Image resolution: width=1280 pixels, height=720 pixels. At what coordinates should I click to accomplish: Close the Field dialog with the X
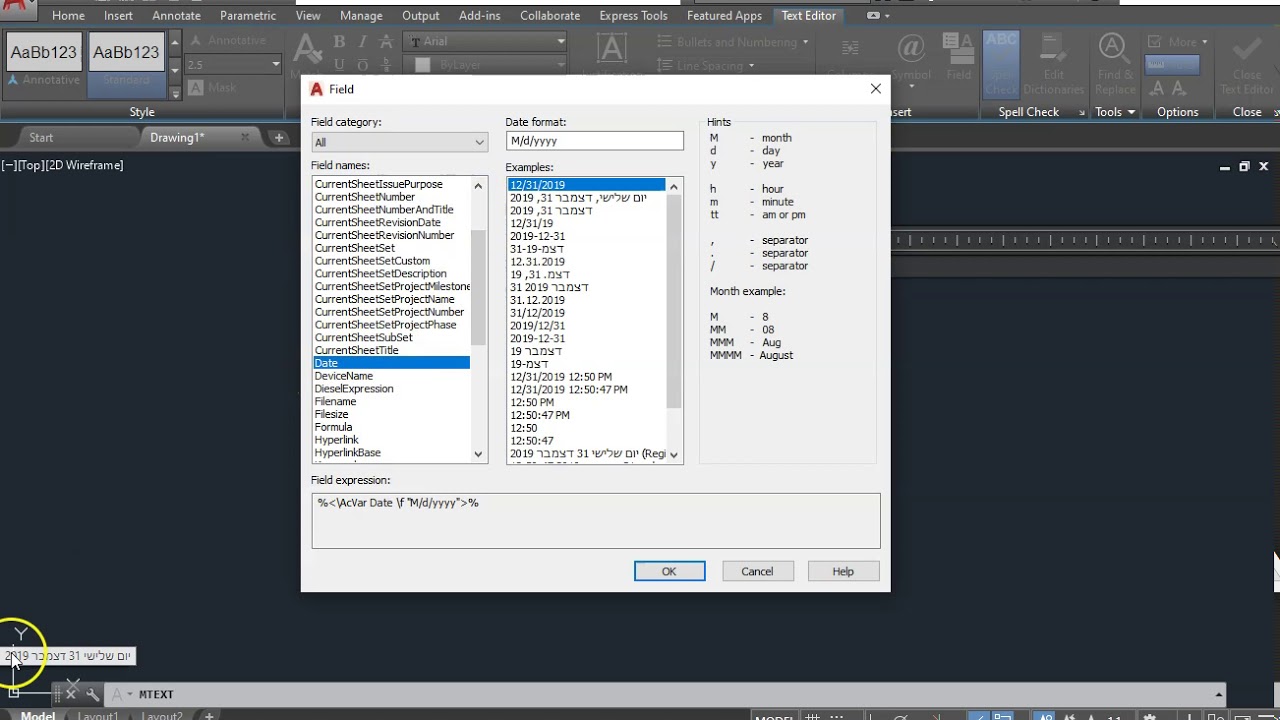pyautogui.click(x=876, y=89)
